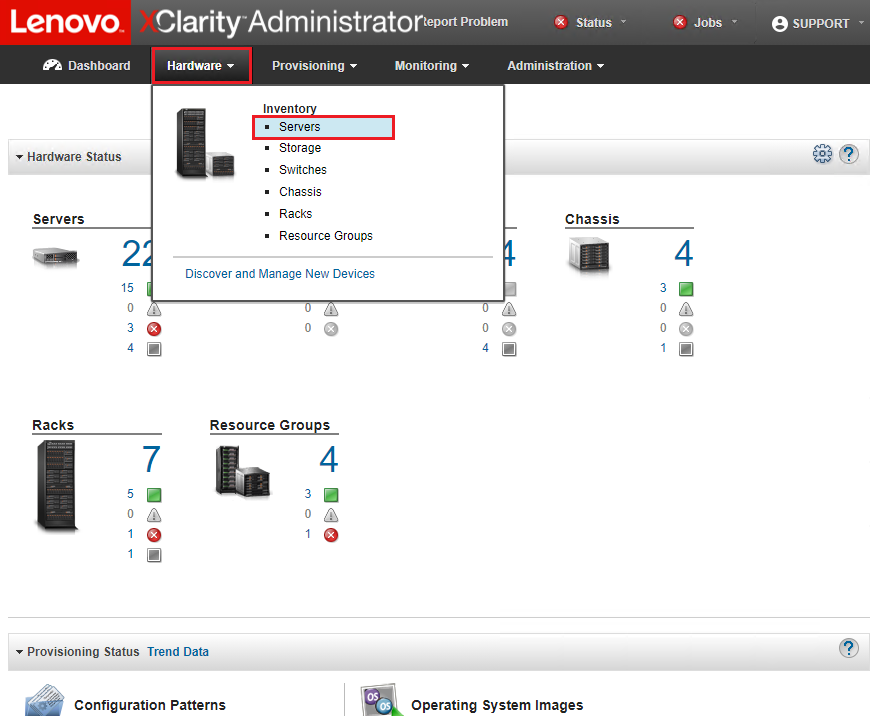Select Racks in the Inventory list

pyautogui.click(x=295, y=214)
